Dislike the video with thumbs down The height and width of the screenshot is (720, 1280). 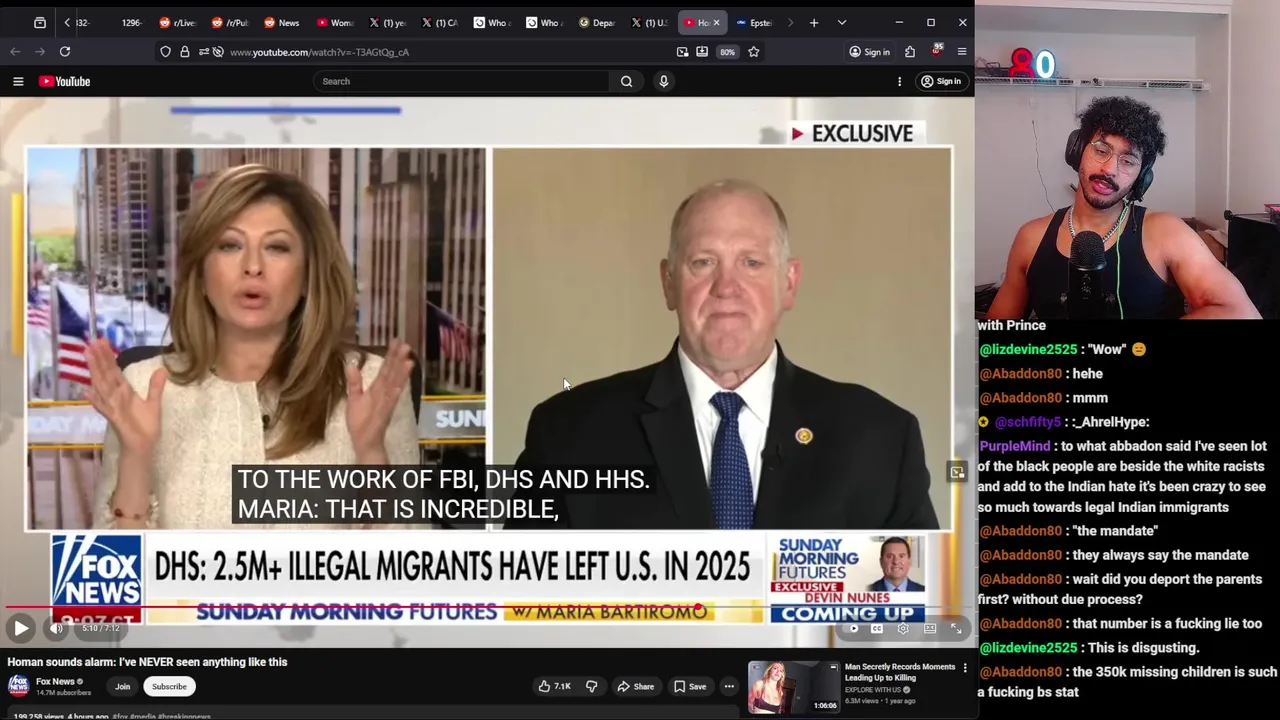[x=591, y=686]
